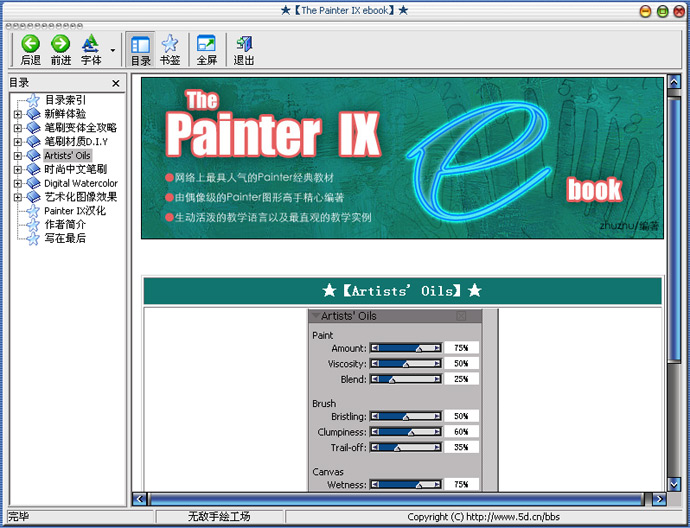Click the green Back (后退) arrow button
690x528 pixels.
pos(30,49)
